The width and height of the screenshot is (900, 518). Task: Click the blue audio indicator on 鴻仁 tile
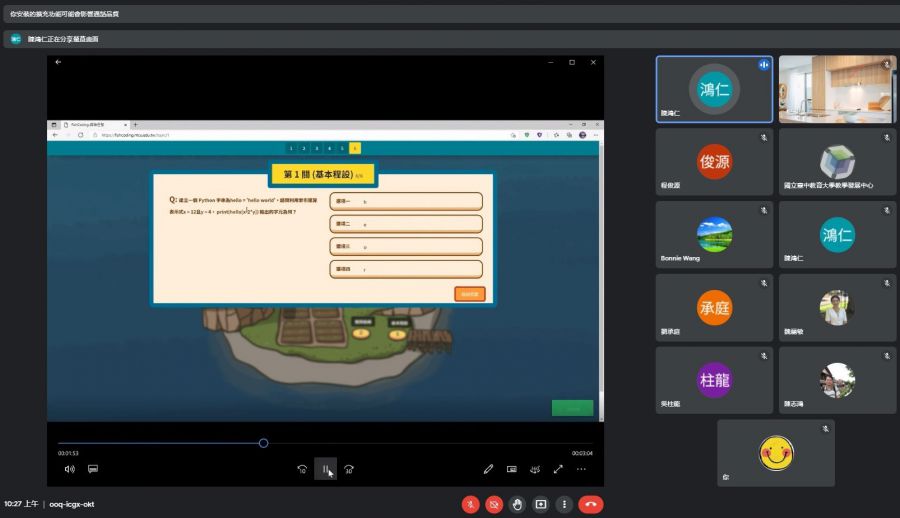(x=763, y=65)
